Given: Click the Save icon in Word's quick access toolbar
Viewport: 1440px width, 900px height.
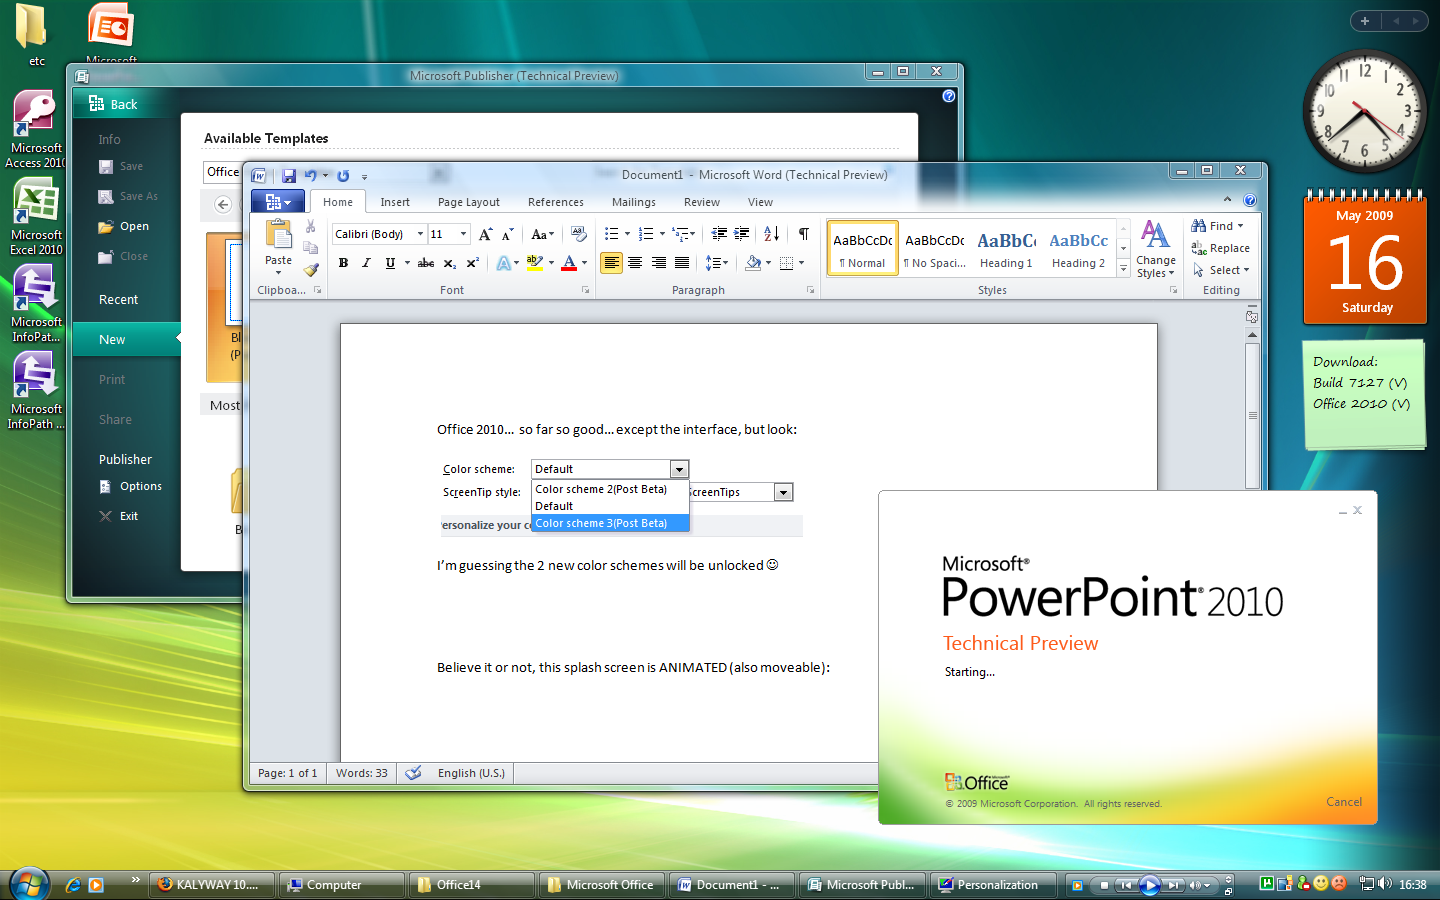Looking at the screenshot, I should click(x=289, y=176).
